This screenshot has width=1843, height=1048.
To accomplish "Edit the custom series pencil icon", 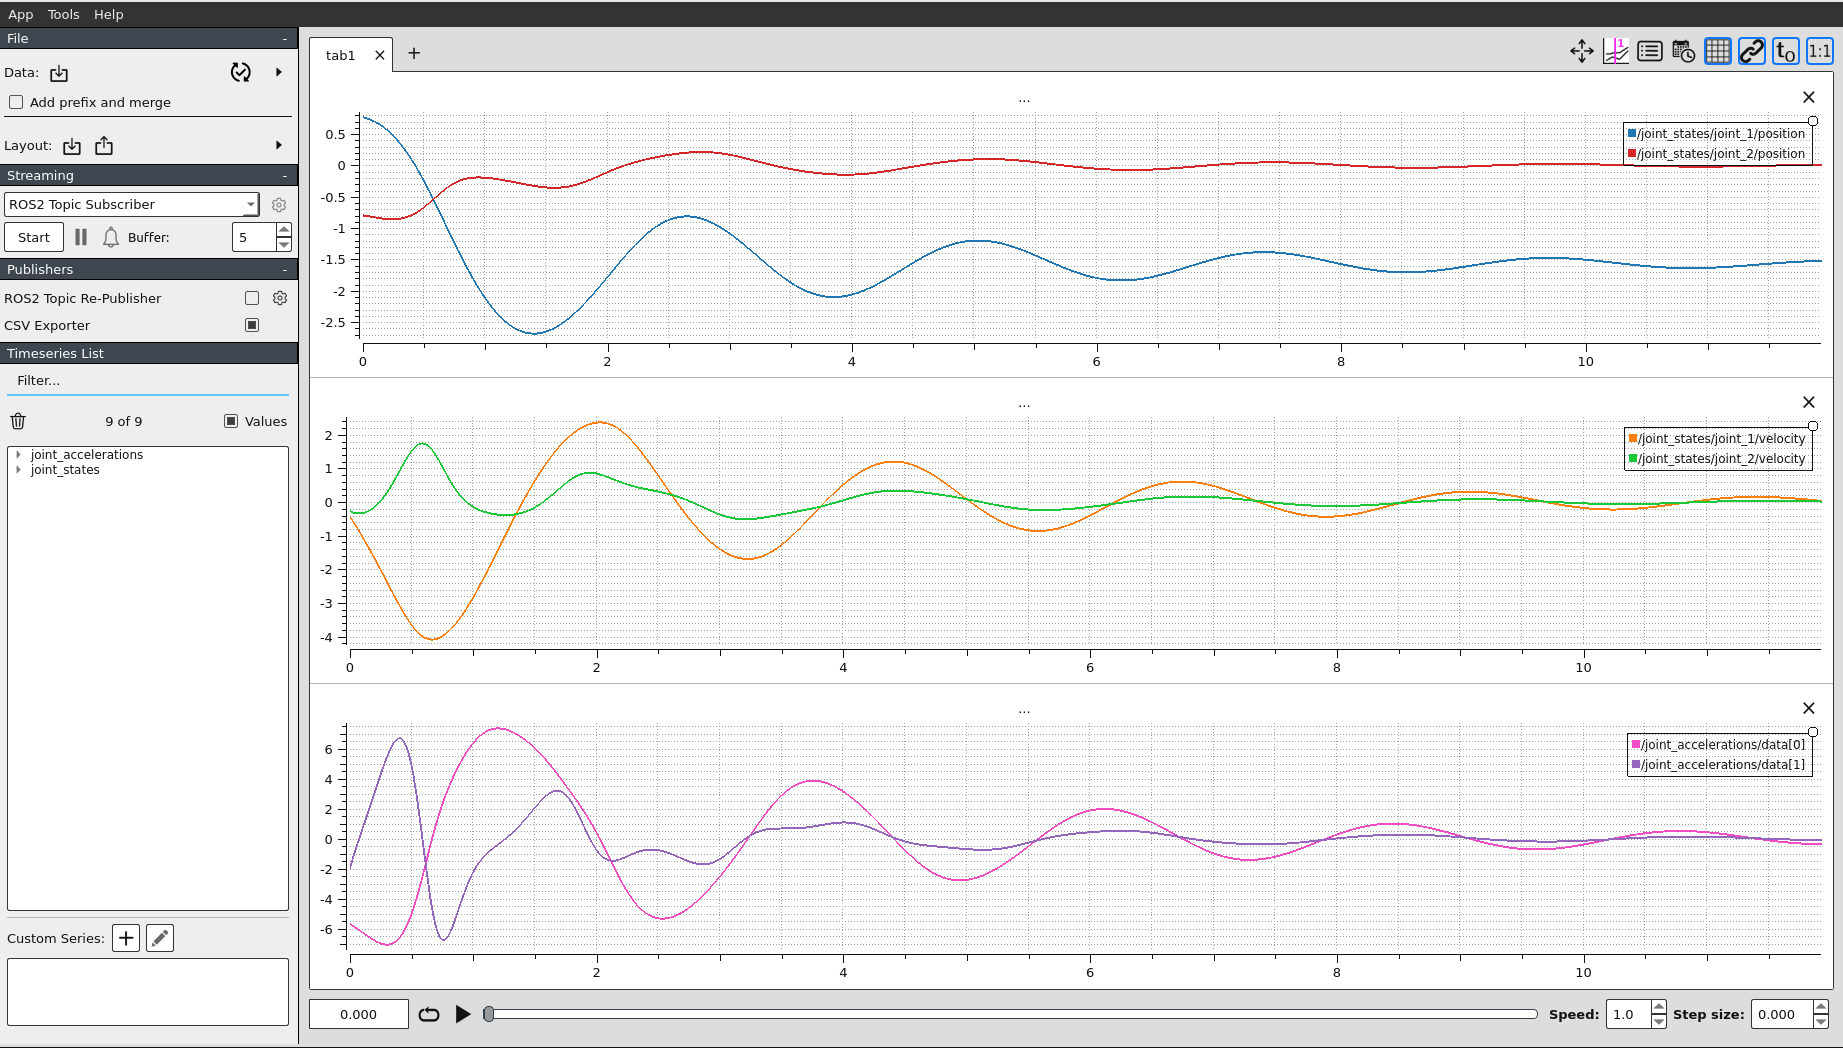I will pos(160,938).
